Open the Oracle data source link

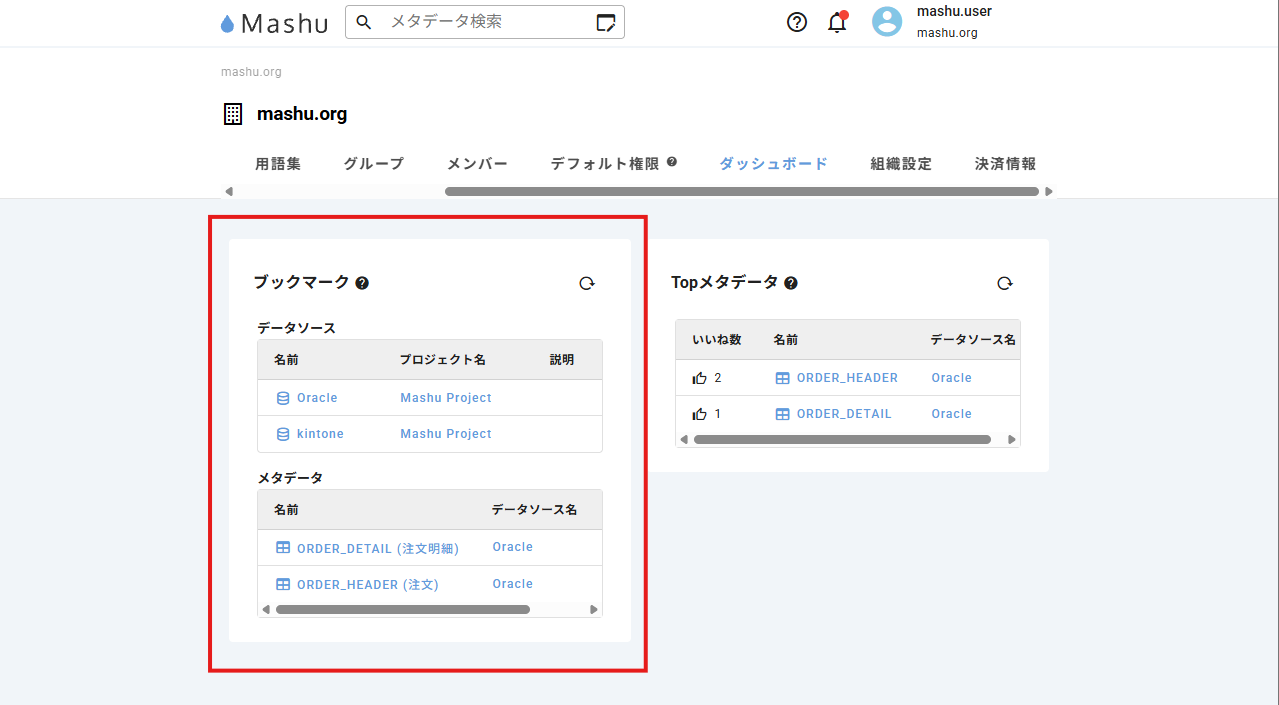pyautogui.click(x=317, y=398)
